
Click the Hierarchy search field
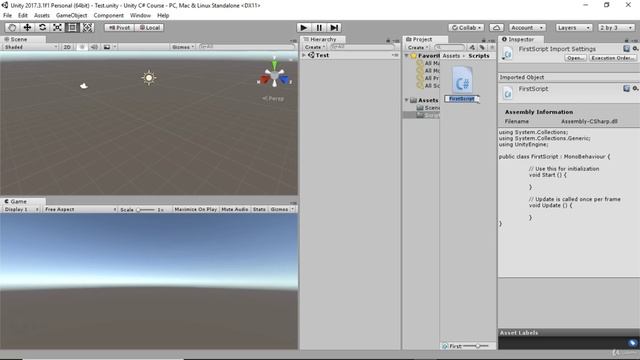(x=362, y=47)
